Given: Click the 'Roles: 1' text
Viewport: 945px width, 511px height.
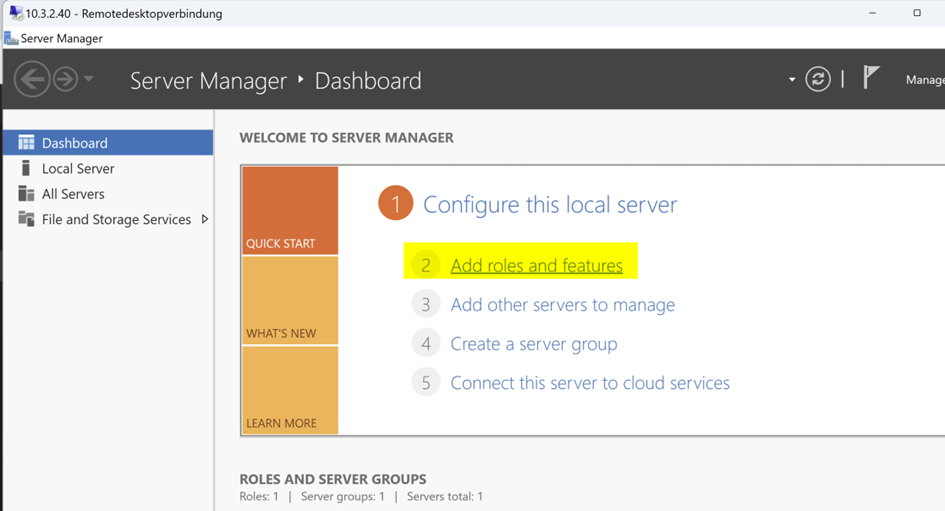Looking at the screenshot, I should (259, 497).
